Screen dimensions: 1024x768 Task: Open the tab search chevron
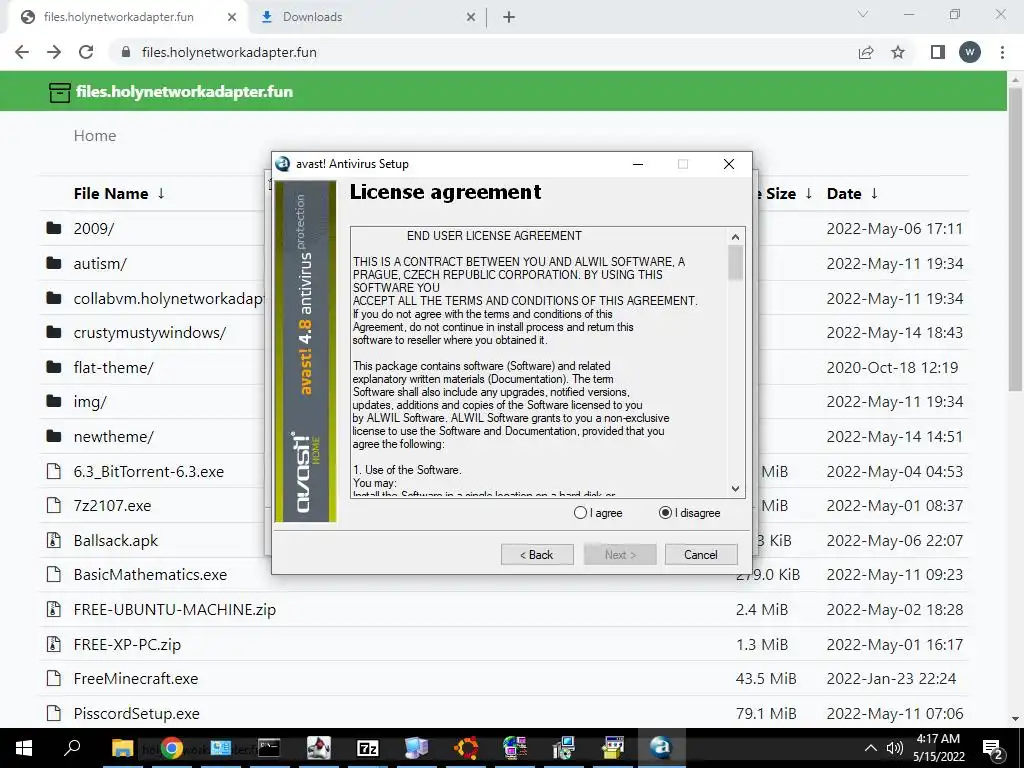[863, 14]
